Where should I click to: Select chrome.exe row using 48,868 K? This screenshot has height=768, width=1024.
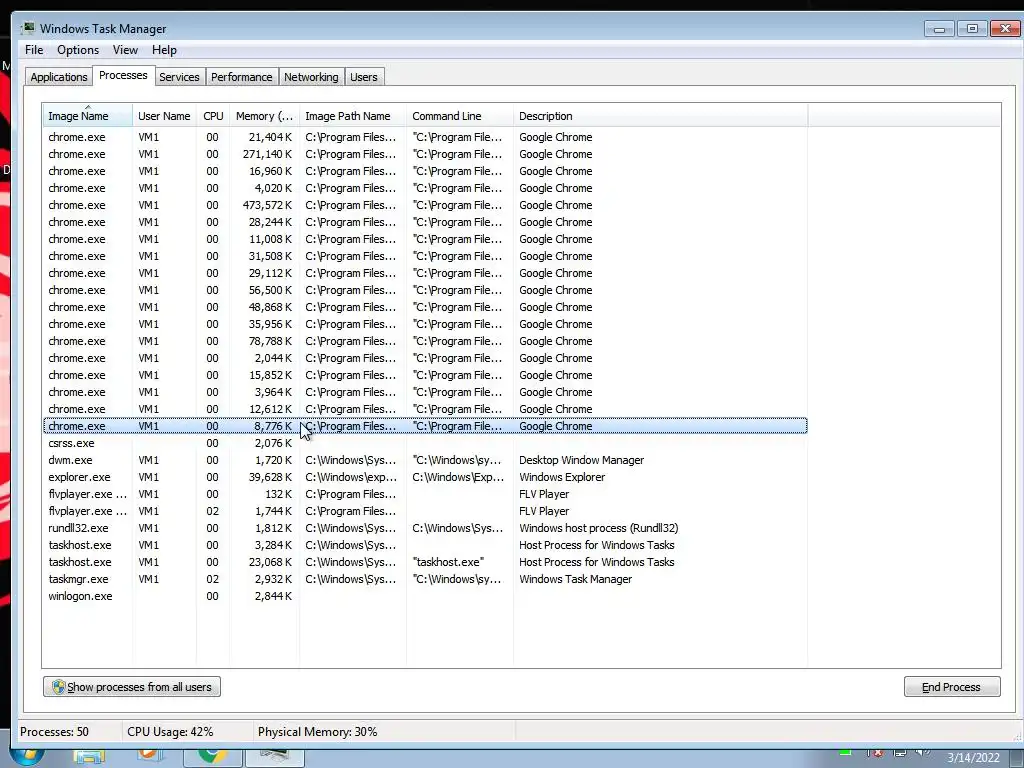(425, 307)
